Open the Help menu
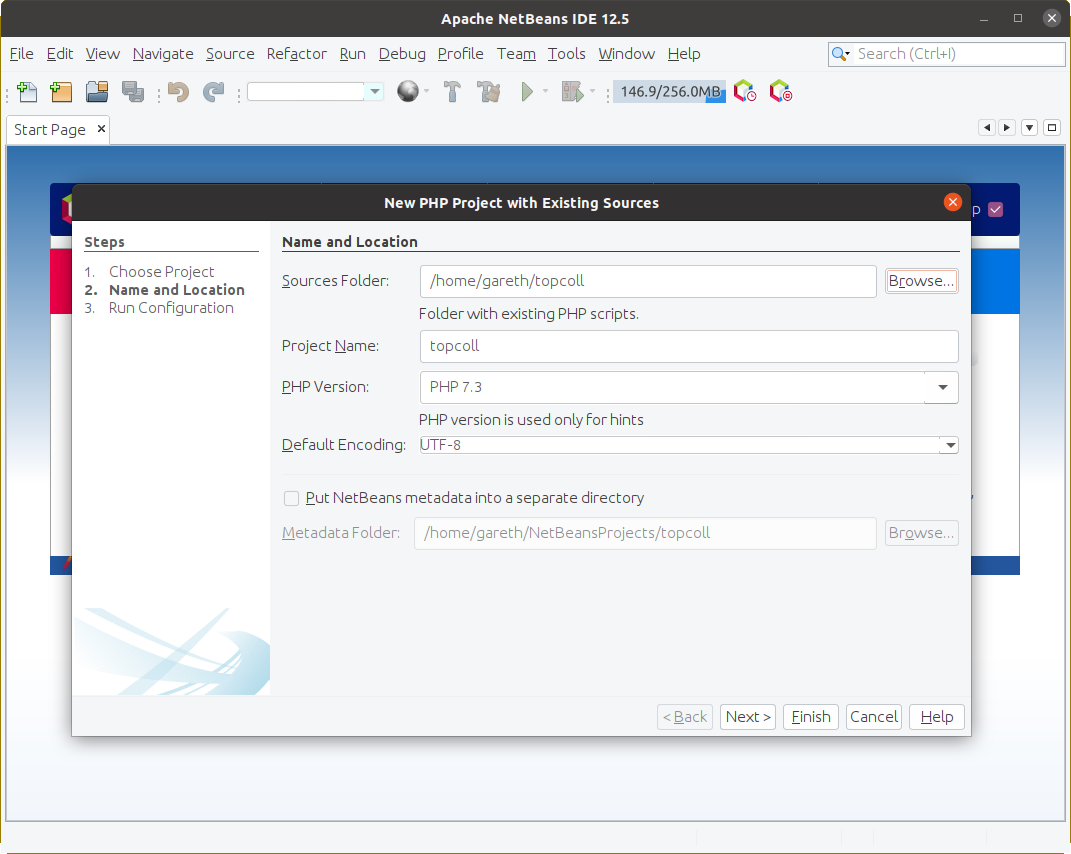 [x=684, y=54]
